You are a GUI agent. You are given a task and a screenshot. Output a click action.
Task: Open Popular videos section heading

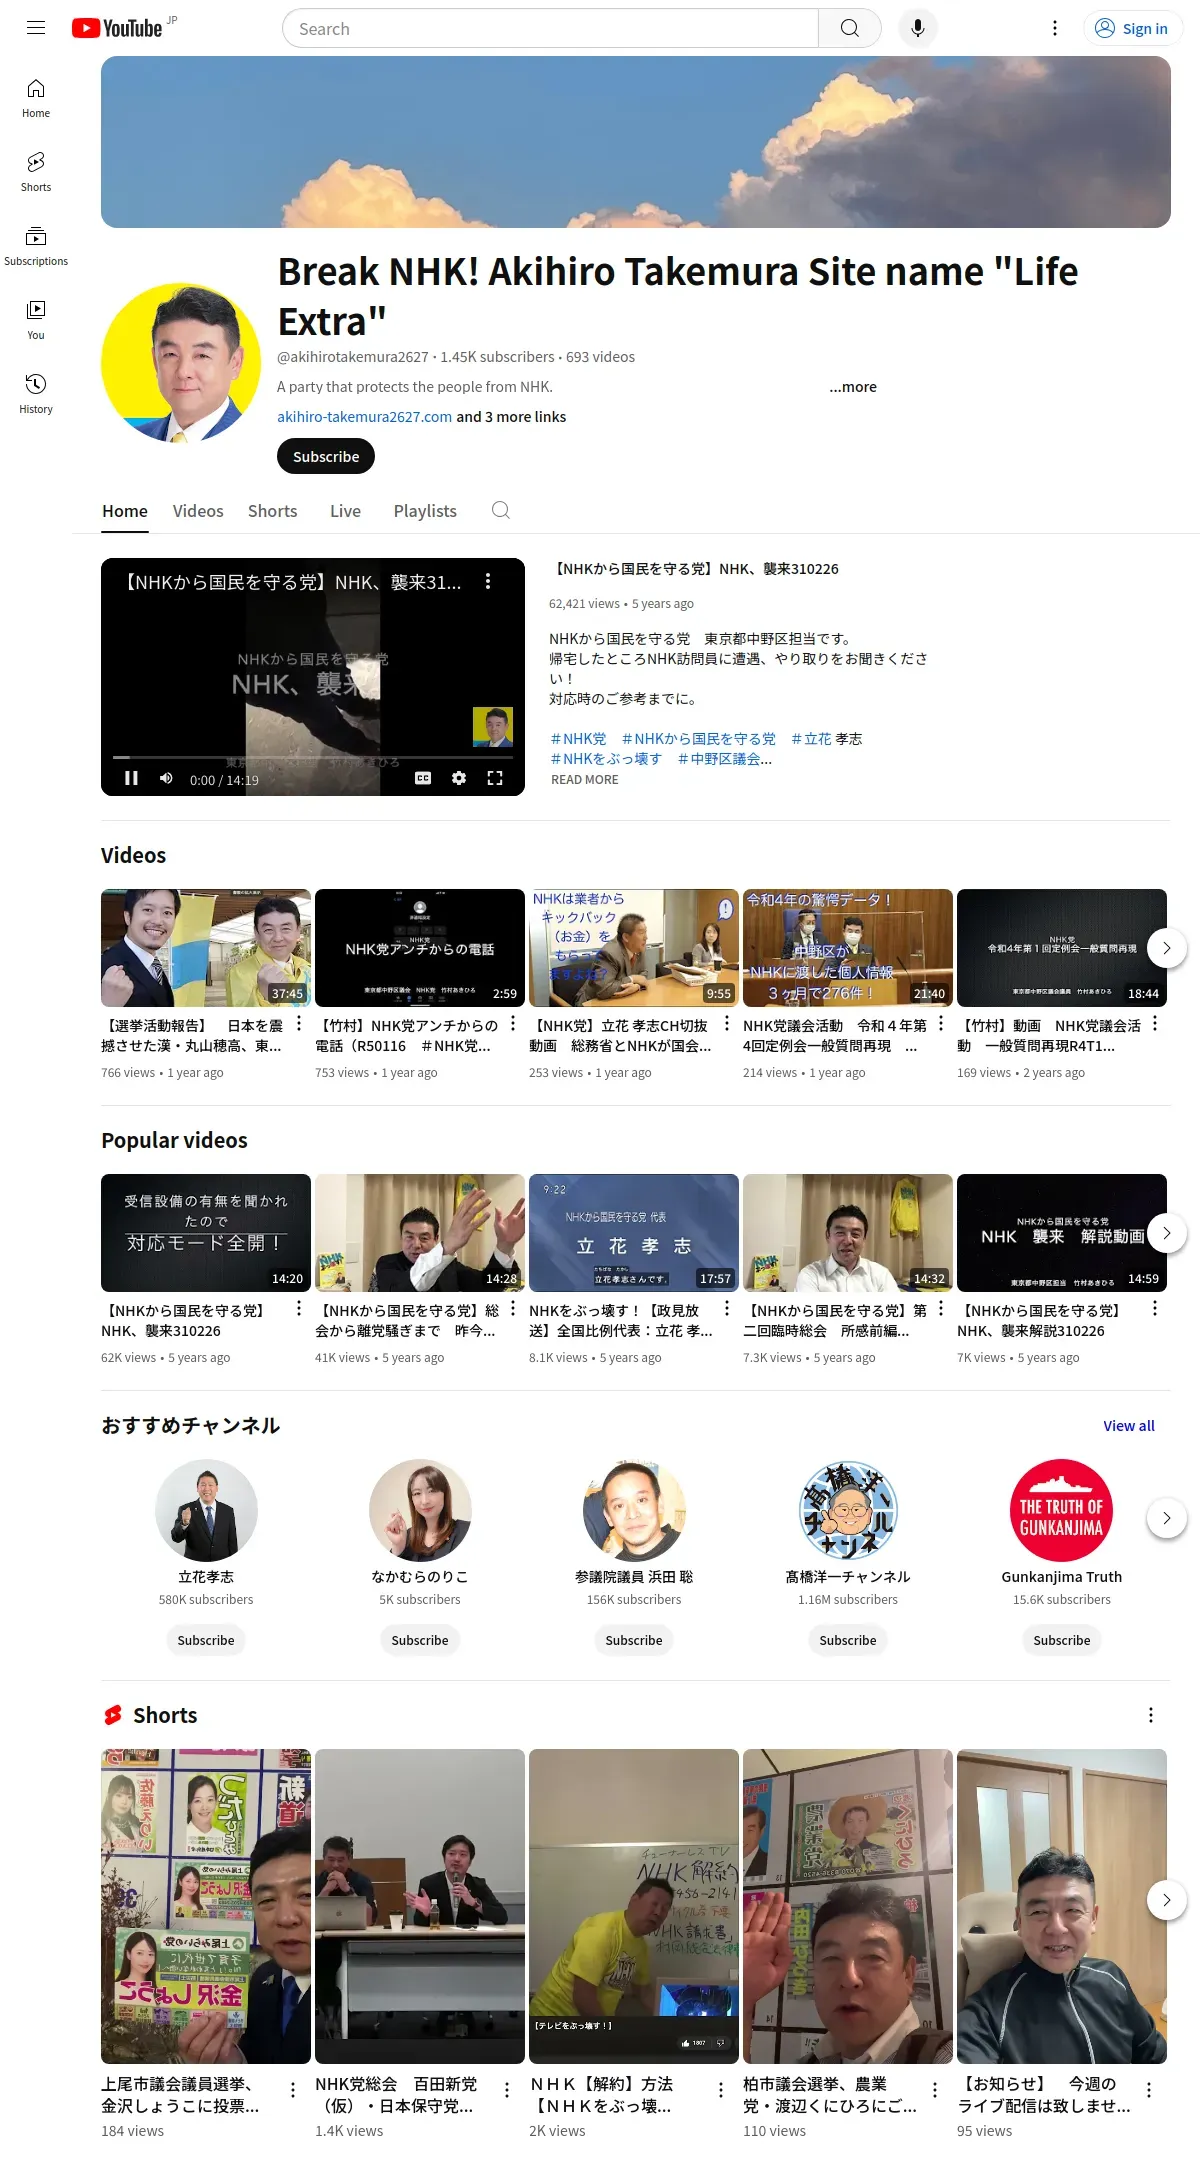[174, 1140]
